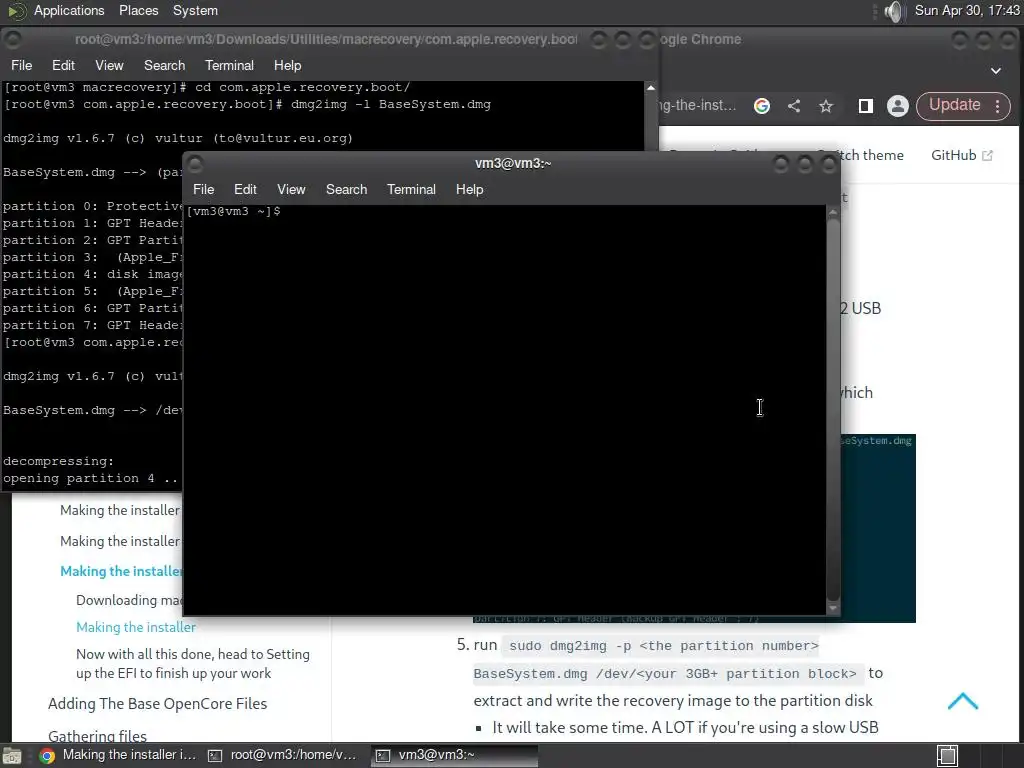Toggle Chrome side panel icon

866,106
